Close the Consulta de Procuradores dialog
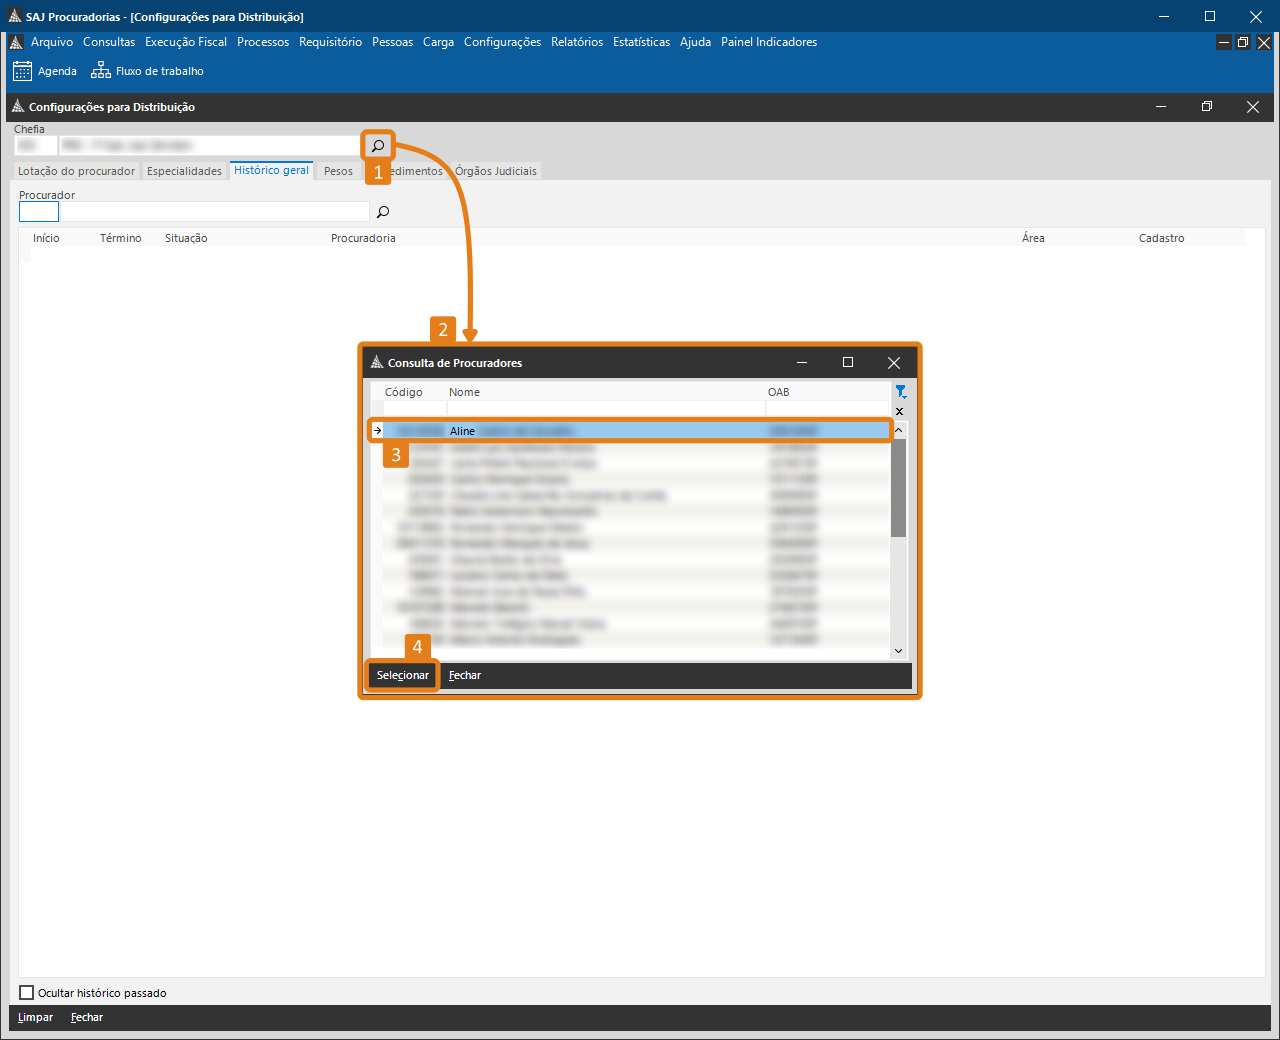Screen dimensions: 1280x1040 click(x=894, y=363)
